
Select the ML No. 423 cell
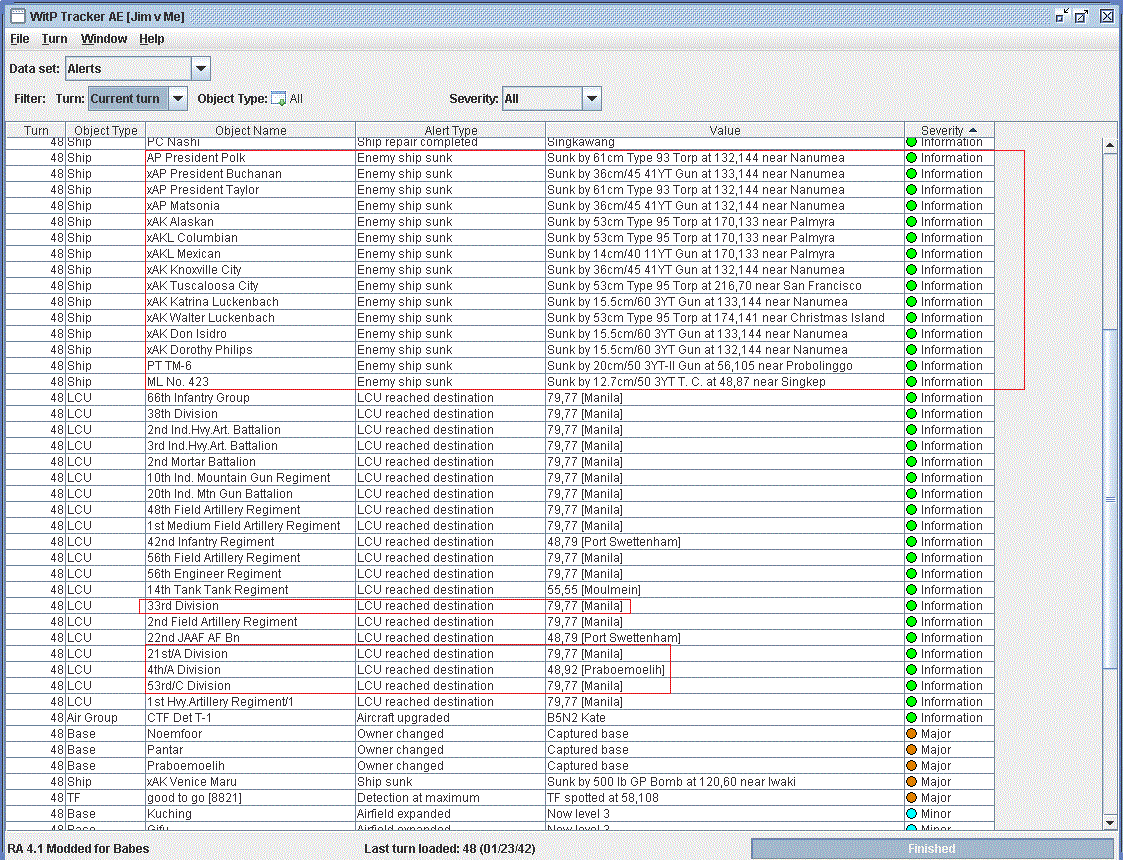[250, 382]
